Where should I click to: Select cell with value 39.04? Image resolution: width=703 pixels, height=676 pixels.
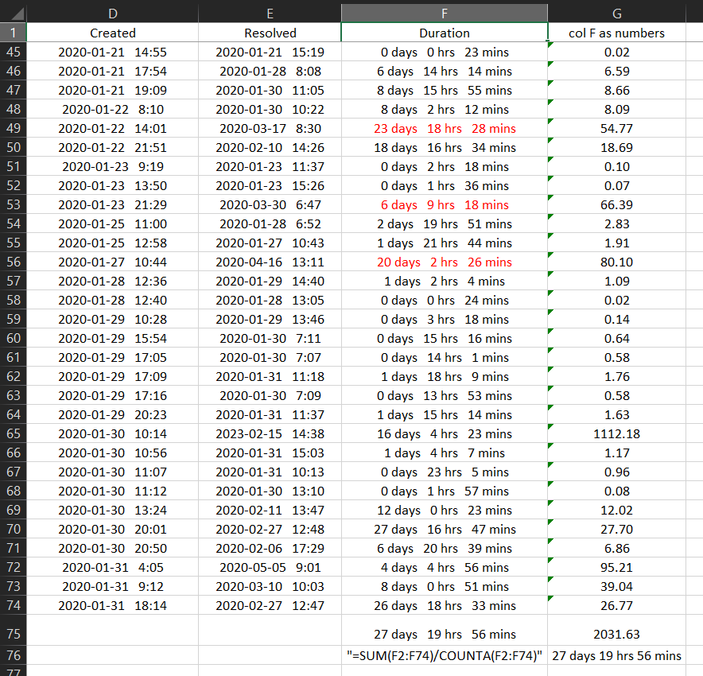pos(616,586)
